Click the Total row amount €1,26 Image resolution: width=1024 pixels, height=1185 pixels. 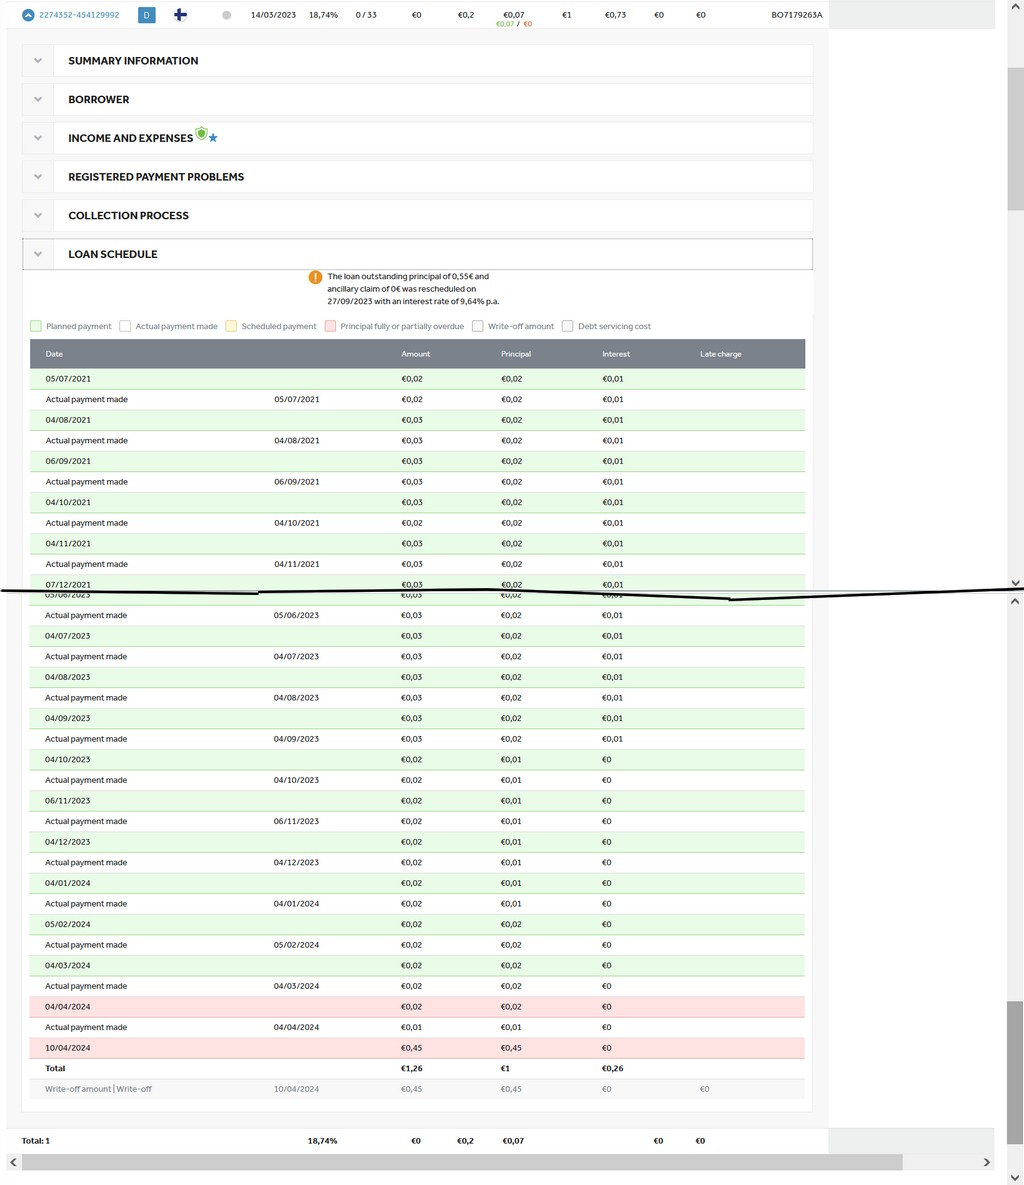pos(412,1069)
